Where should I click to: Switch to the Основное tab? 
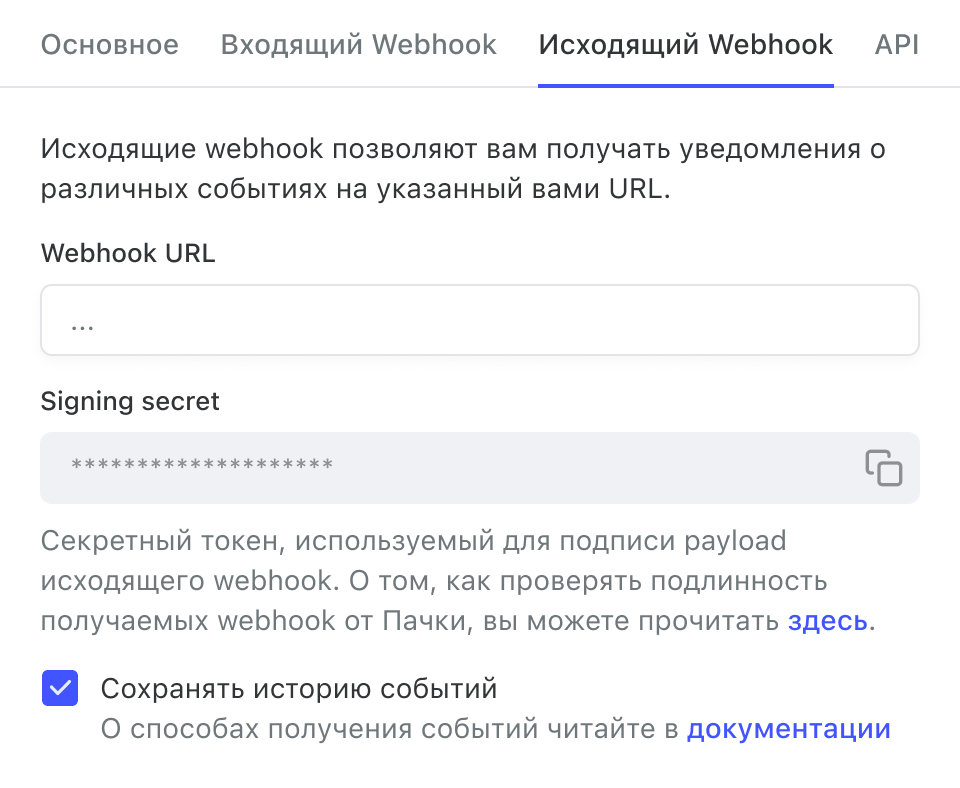tap(109, 45)
